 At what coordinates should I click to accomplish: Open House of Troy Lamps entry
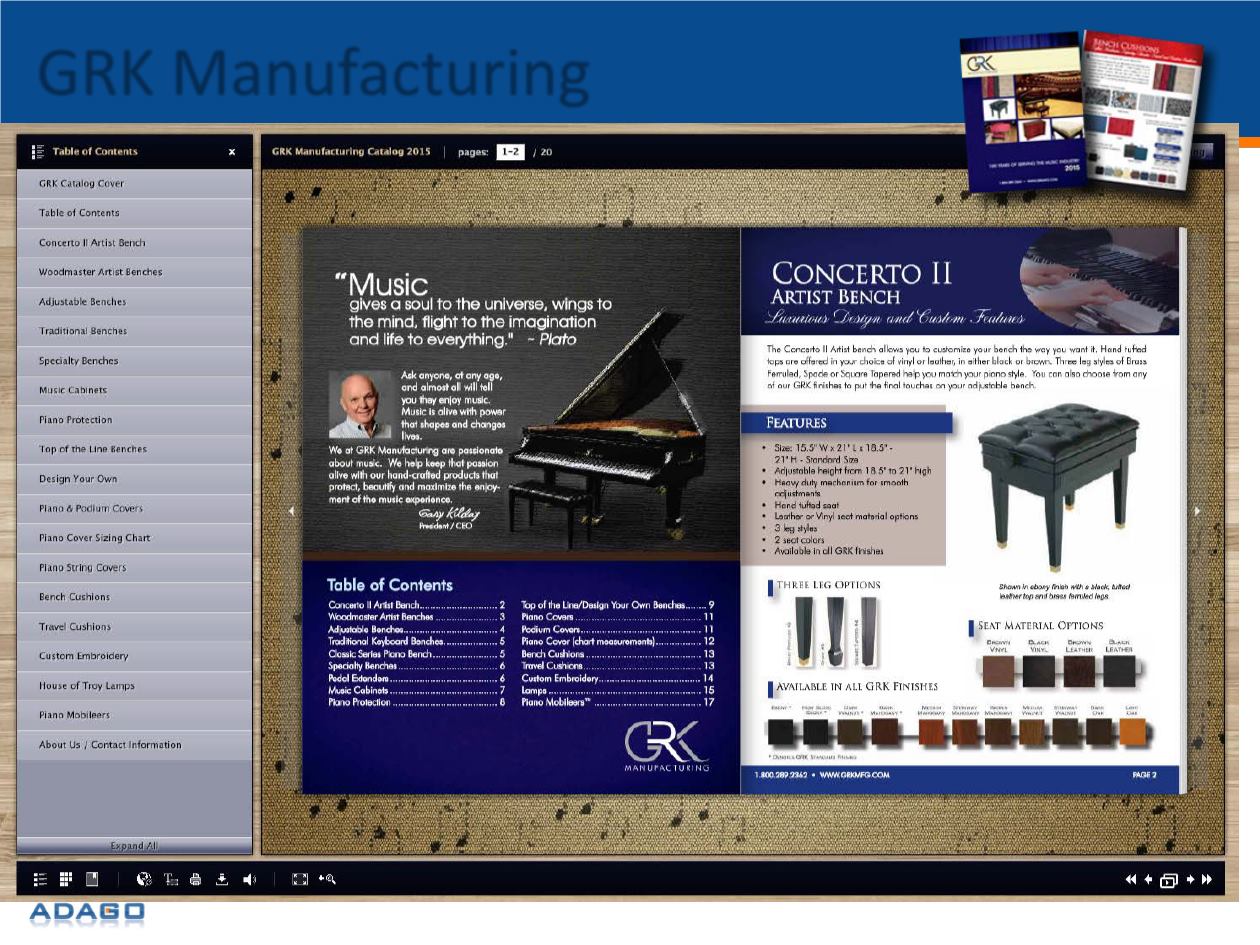click(x=135, y=686)
